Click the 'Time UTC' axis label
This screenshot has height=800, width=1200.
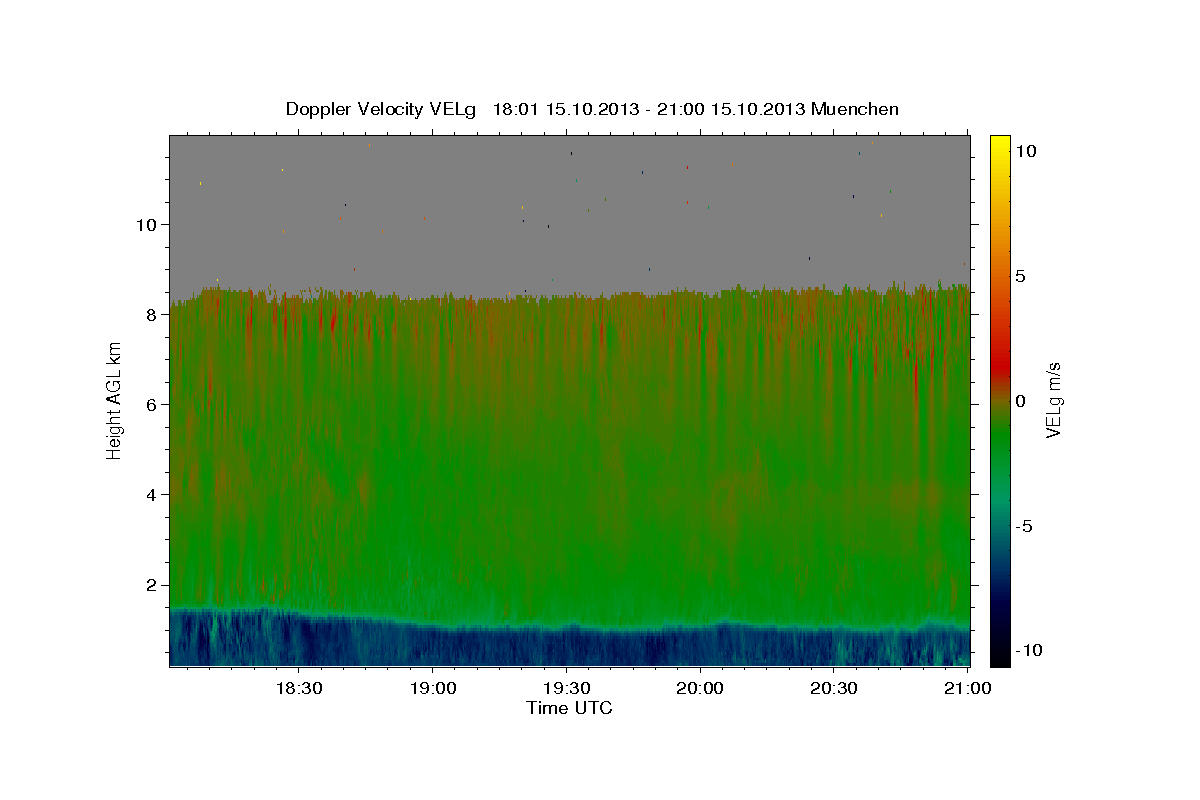coord(569,708)
